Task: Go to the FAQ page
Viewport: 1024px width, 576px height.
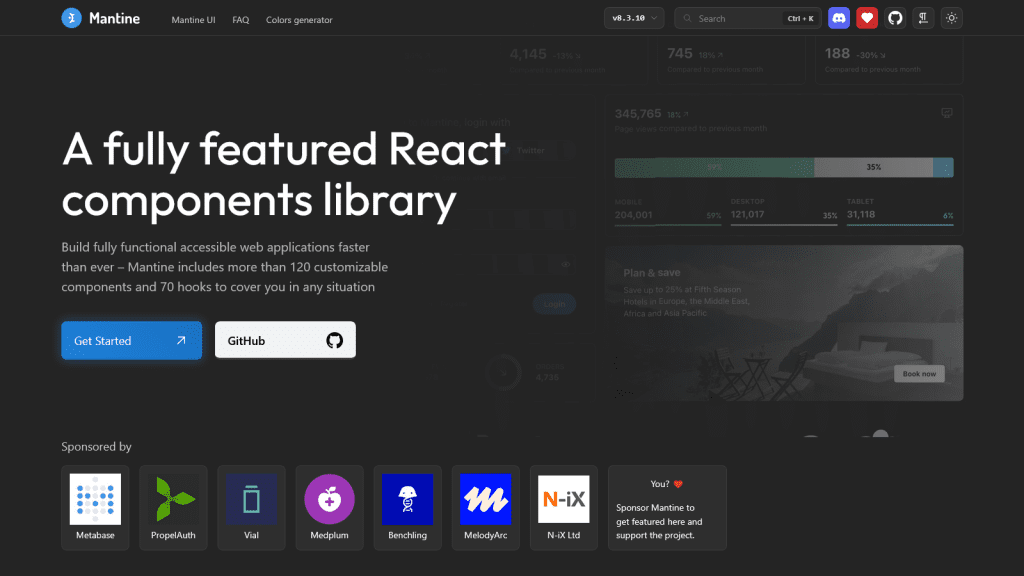Action: click(x=240, y=19)
